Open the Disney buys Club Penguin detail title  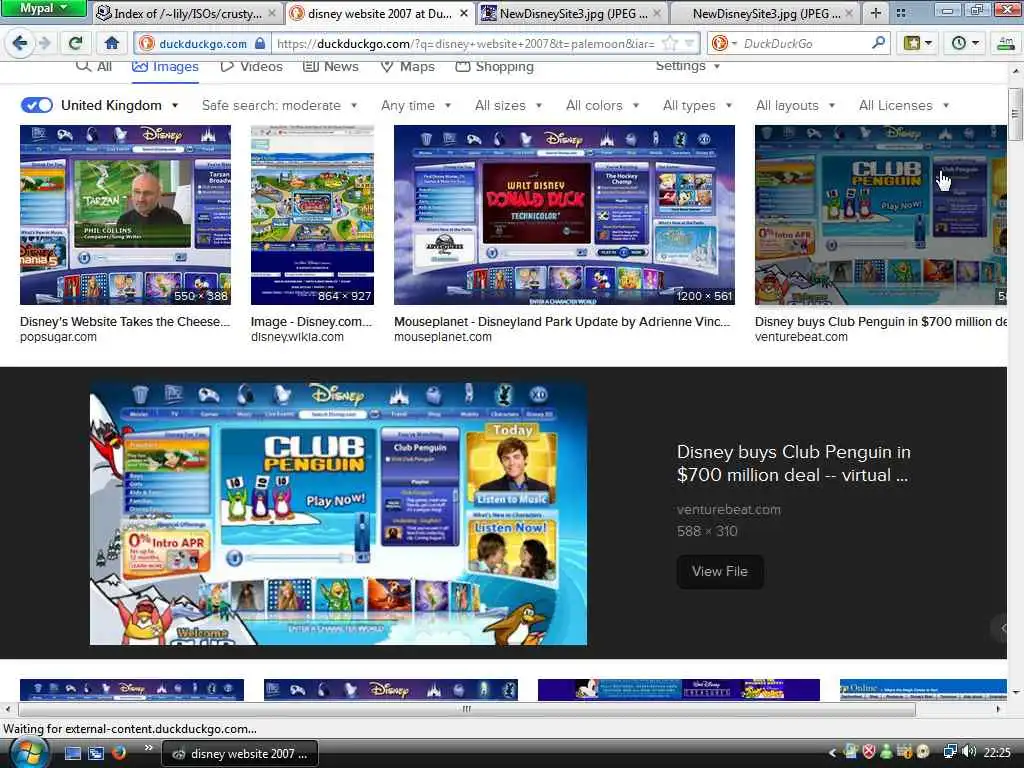click(x=793, y=464)
